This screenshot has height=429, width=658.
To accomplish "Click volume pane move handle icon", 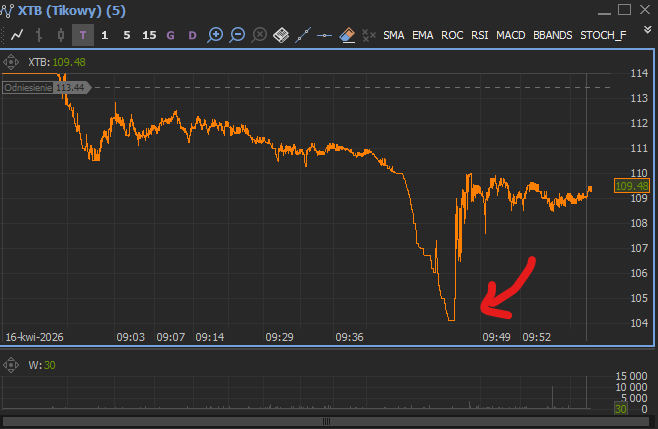I will (x=11, y=365).
